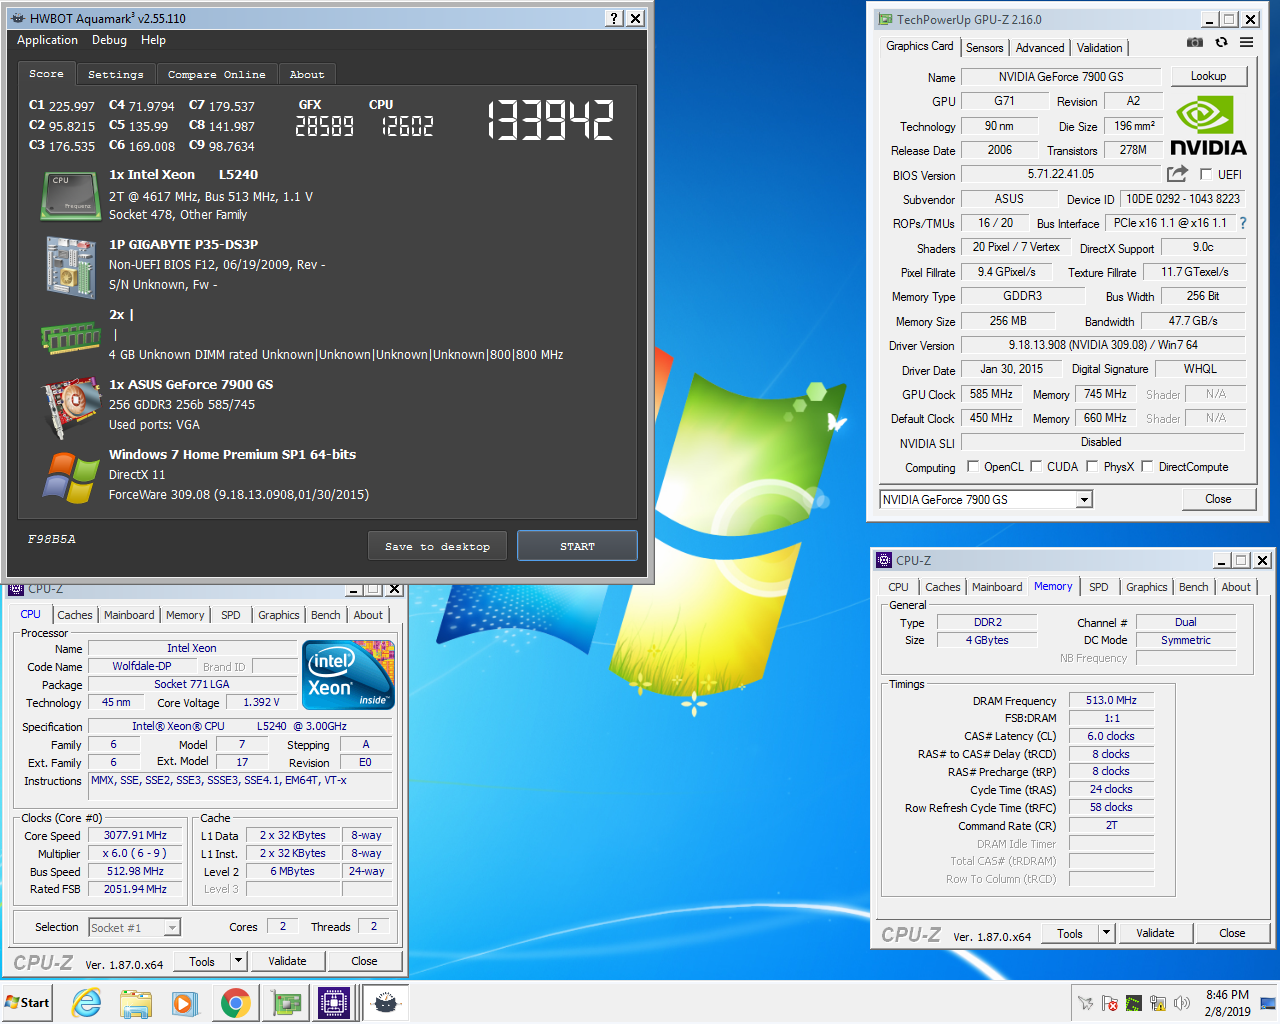Switch to the Settings tab in Aquamark
This screenshot has width=1280, height=1024.
coord(116,74)
